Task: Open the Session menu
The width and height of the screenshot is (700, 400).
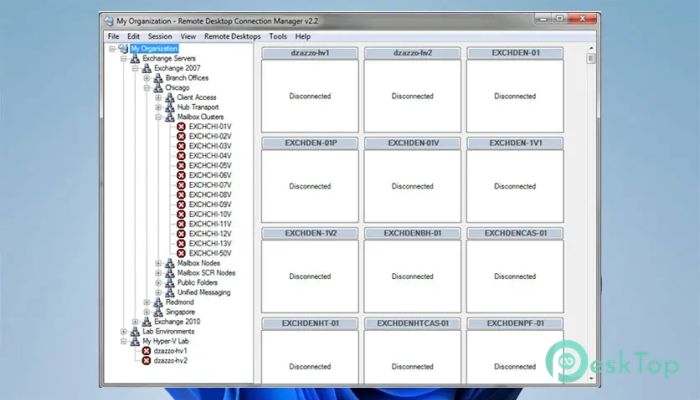Action: 160,36
